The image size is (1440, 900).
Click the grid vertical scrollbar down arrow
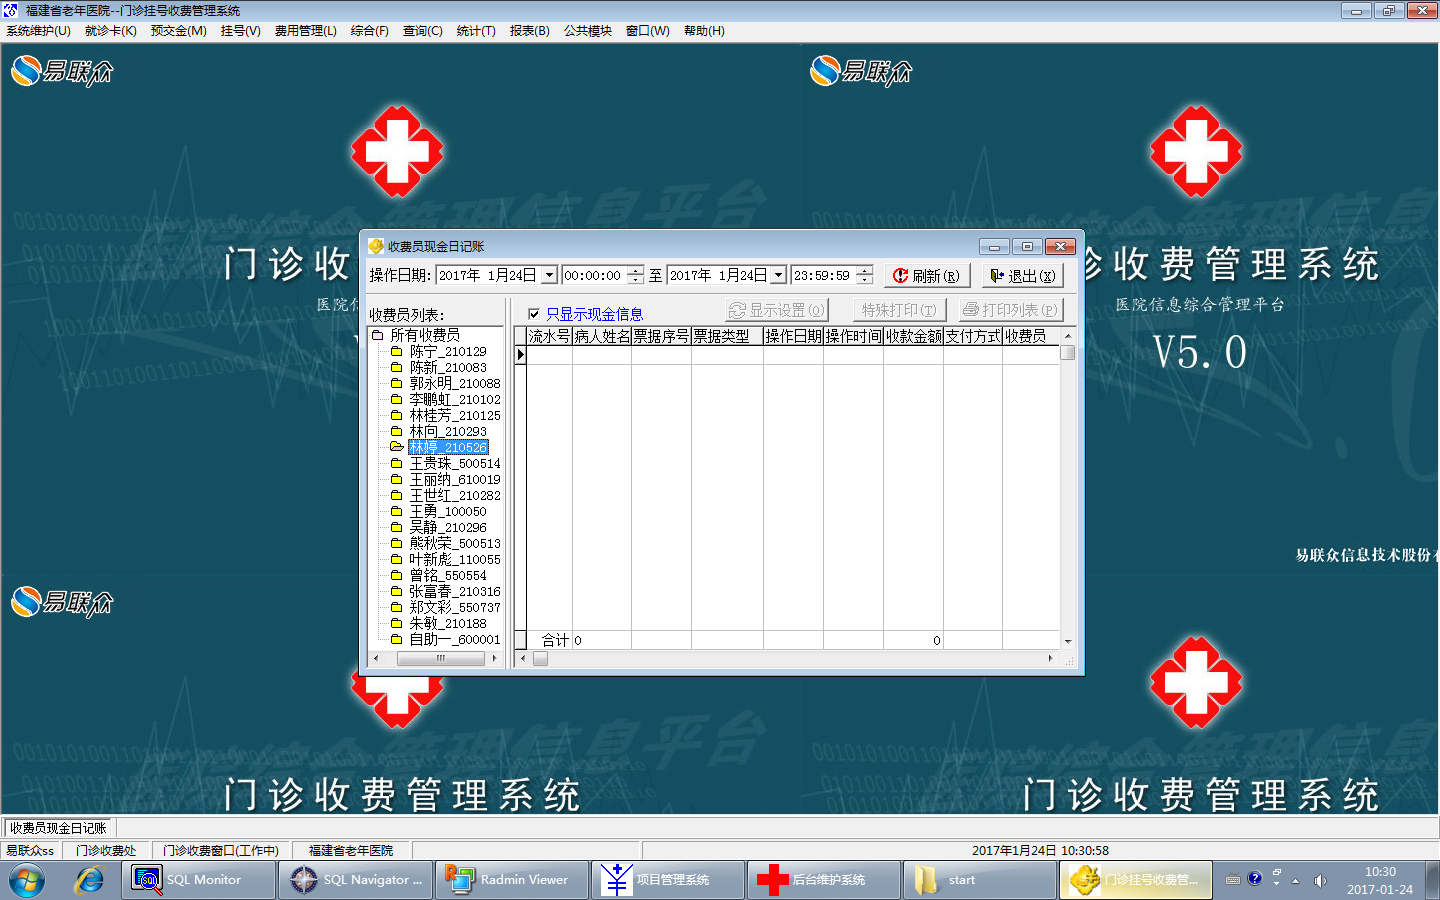click(1068, 641)
